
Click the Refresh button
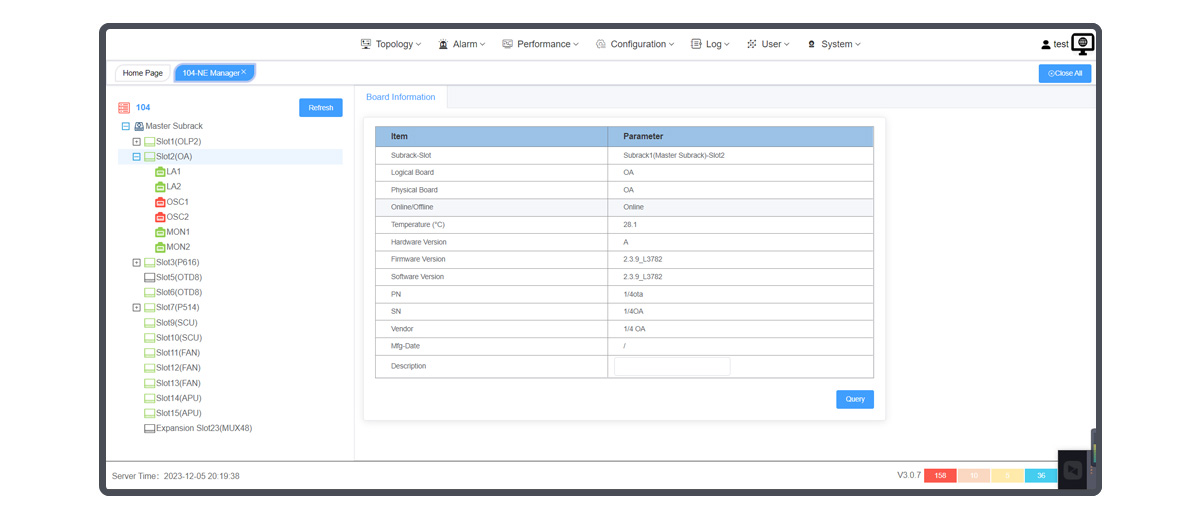(x=321, y=108)
